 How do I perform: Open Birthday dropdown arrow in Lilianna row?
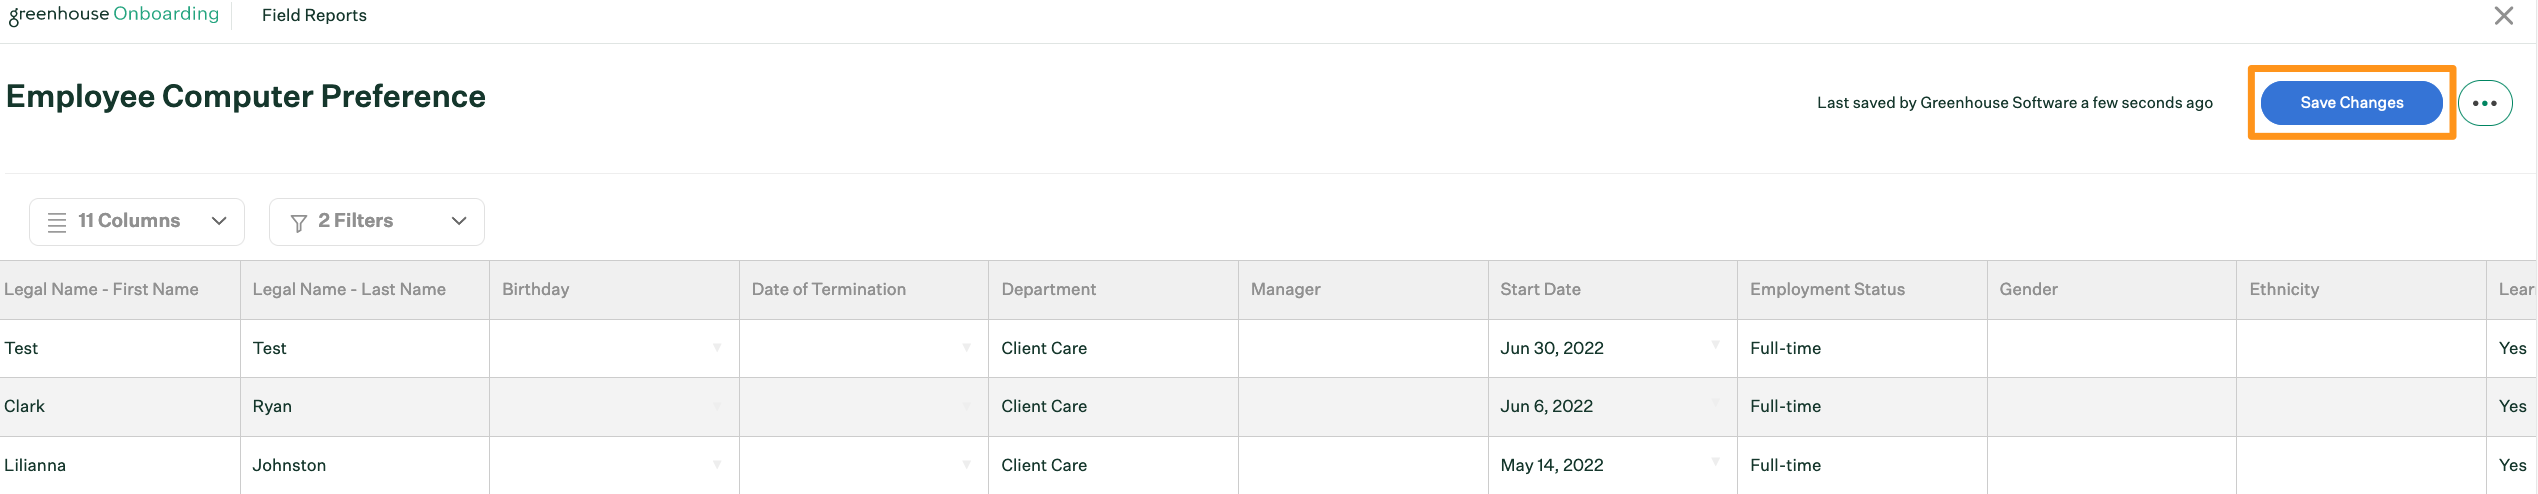pyautogui.click(x=717, y=464)
